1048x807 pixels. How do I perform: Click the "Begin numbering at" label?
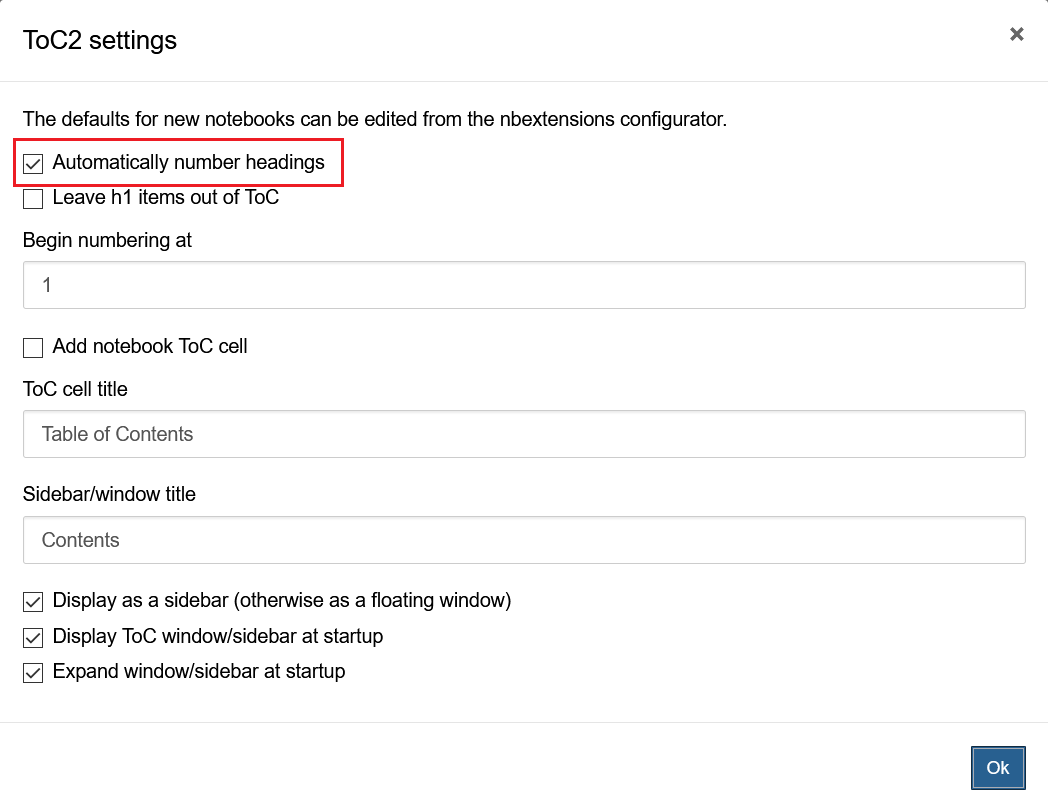[x=106, y=240]
